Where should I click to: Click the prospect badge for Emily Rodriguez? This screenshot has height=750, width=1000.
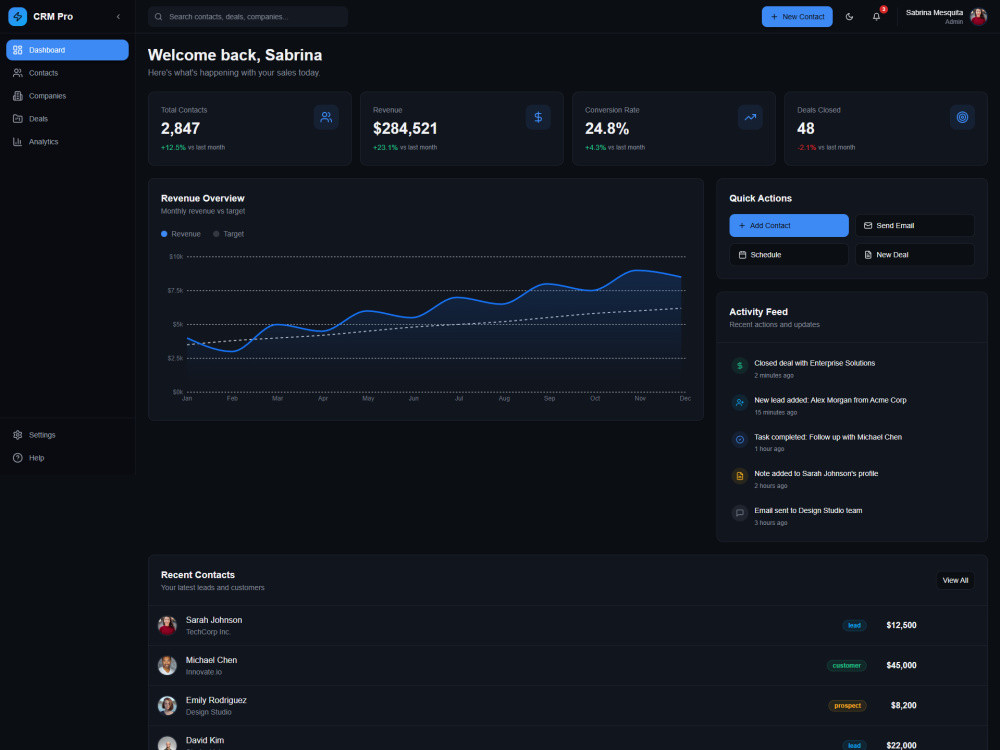pyautogui.click(x=847, y=706)
